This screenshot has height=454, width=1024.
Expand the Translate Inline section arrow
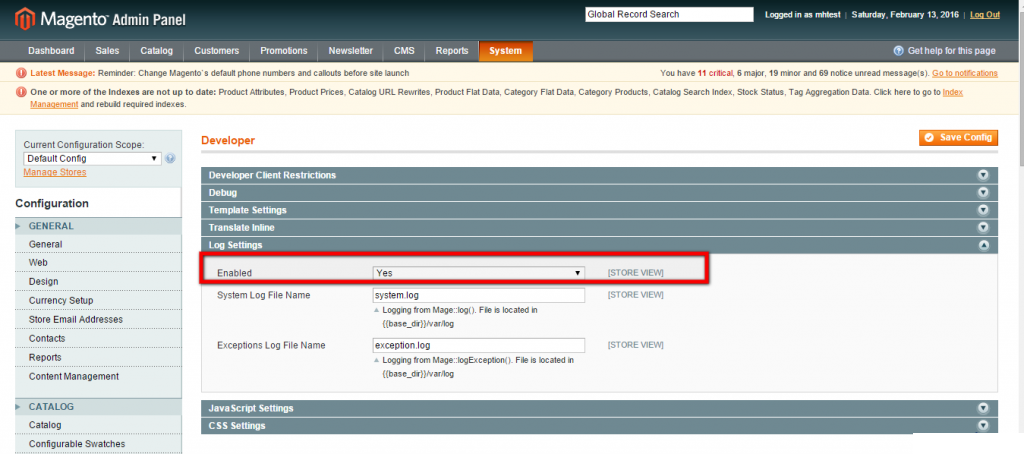984,228
